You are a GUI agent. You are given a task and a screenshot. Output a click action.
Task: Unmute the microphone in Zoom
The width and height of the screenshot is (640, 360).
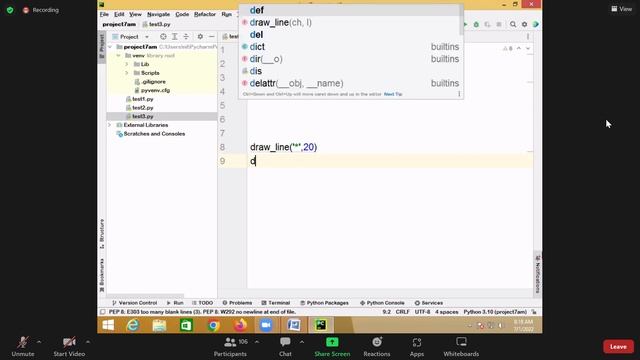click(23, 347)
